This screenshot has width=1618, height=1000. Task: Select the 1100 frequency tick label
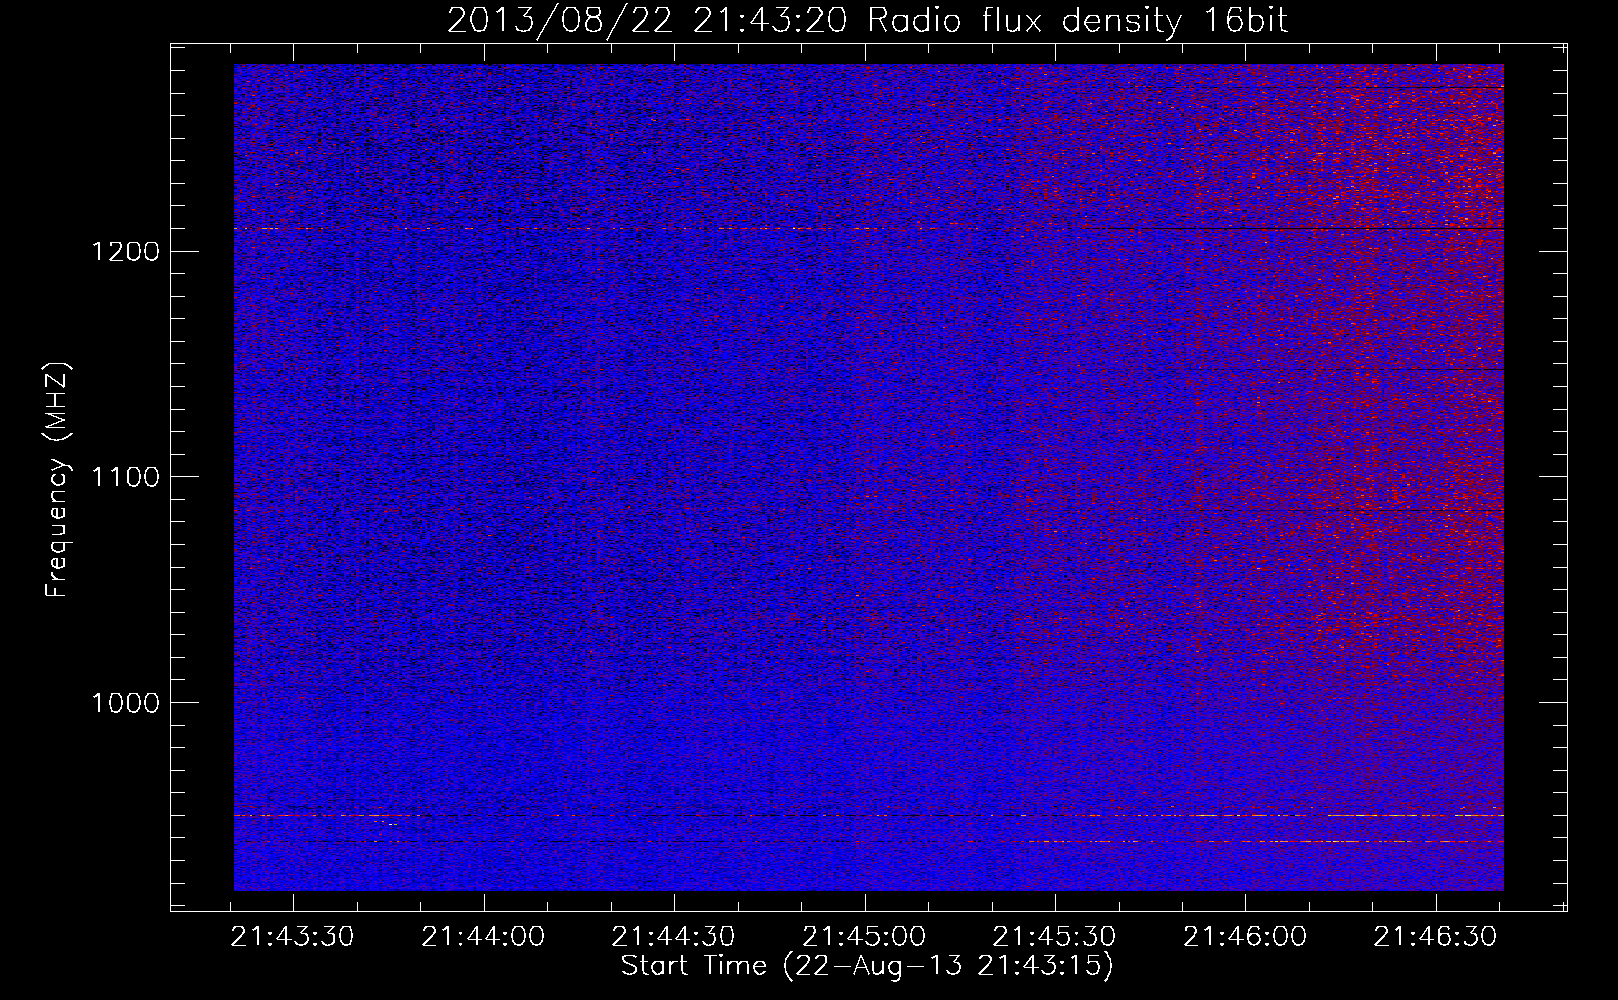pos(124,477)
